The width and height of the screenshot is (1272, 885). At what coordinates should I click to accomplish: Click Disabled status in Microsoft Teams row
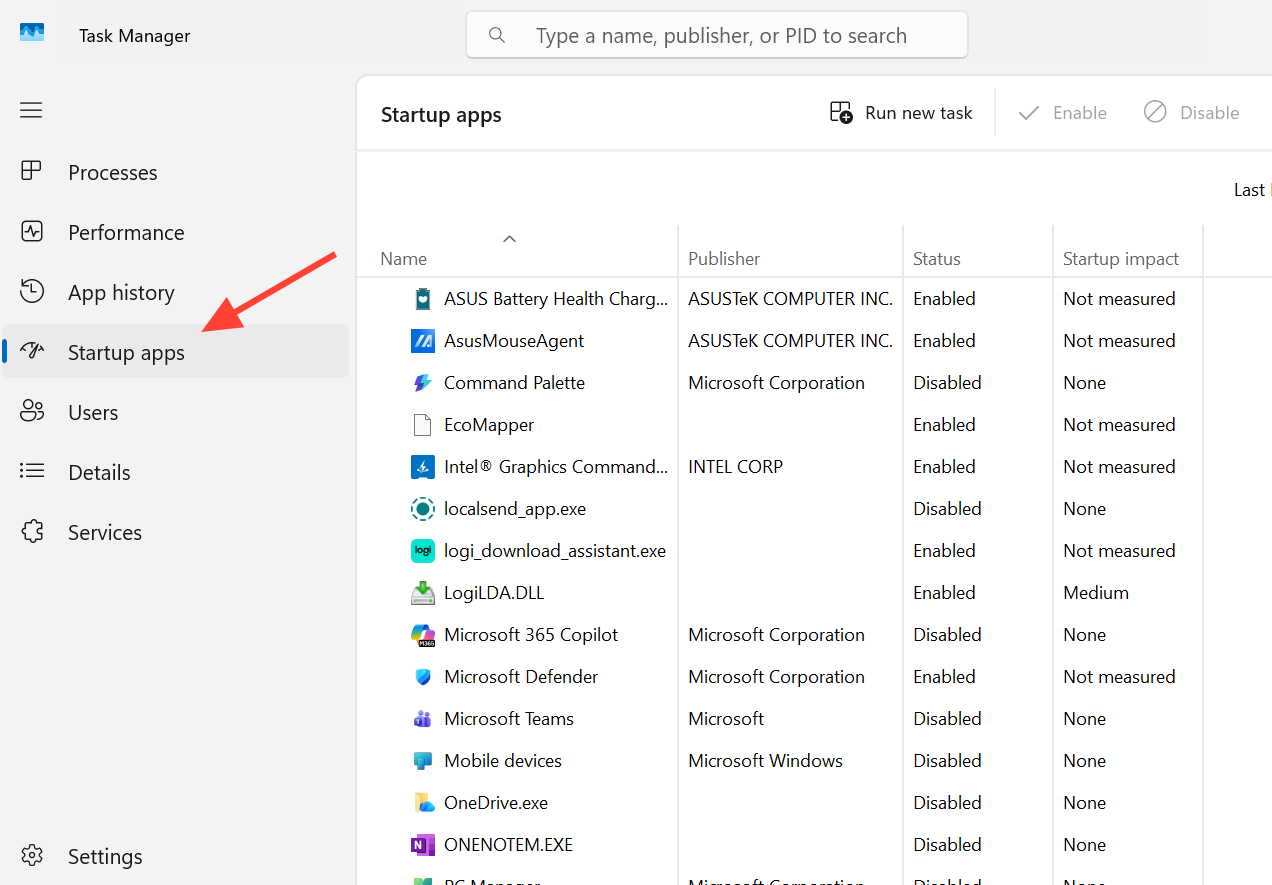pyautogui.click(x=947, y=719)
